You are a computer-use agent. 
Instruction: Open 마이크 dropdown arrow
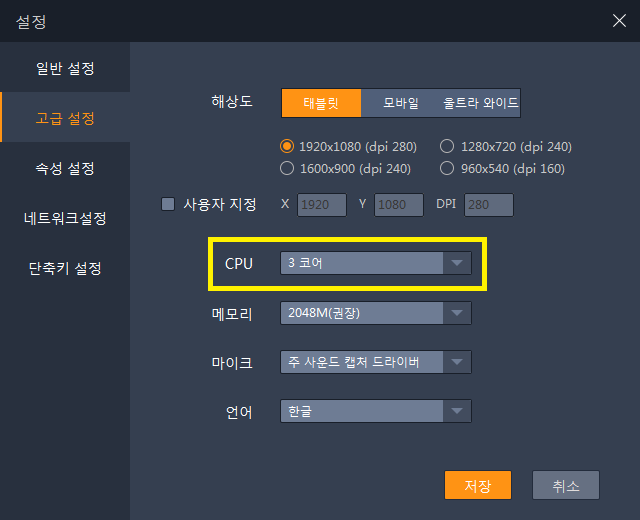coord(457,362)
